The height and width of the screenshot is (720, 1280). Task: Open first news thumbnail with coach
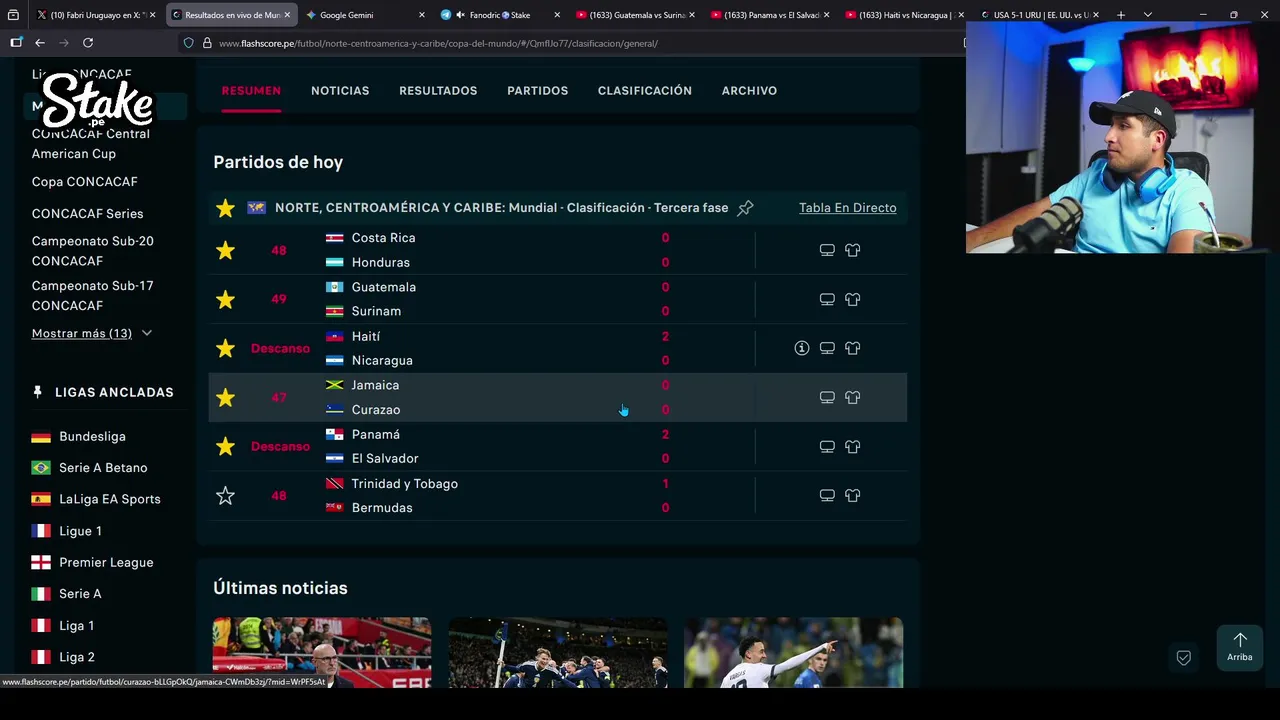pyautogui.click(x=322, y=652)
